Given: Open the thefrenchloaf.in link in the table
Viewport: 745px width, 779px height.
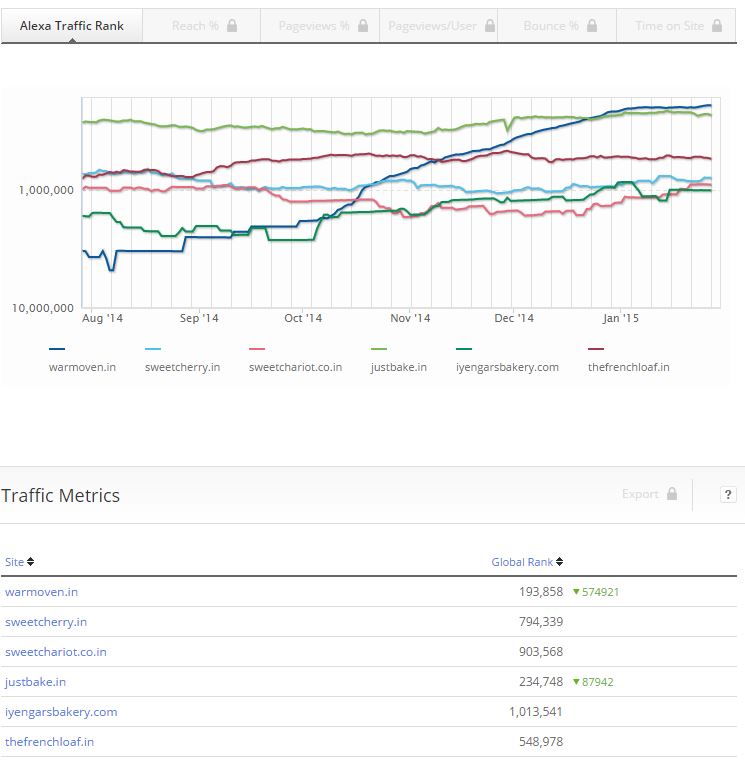Looking at the screenshot, I should [x=49, y=742].
